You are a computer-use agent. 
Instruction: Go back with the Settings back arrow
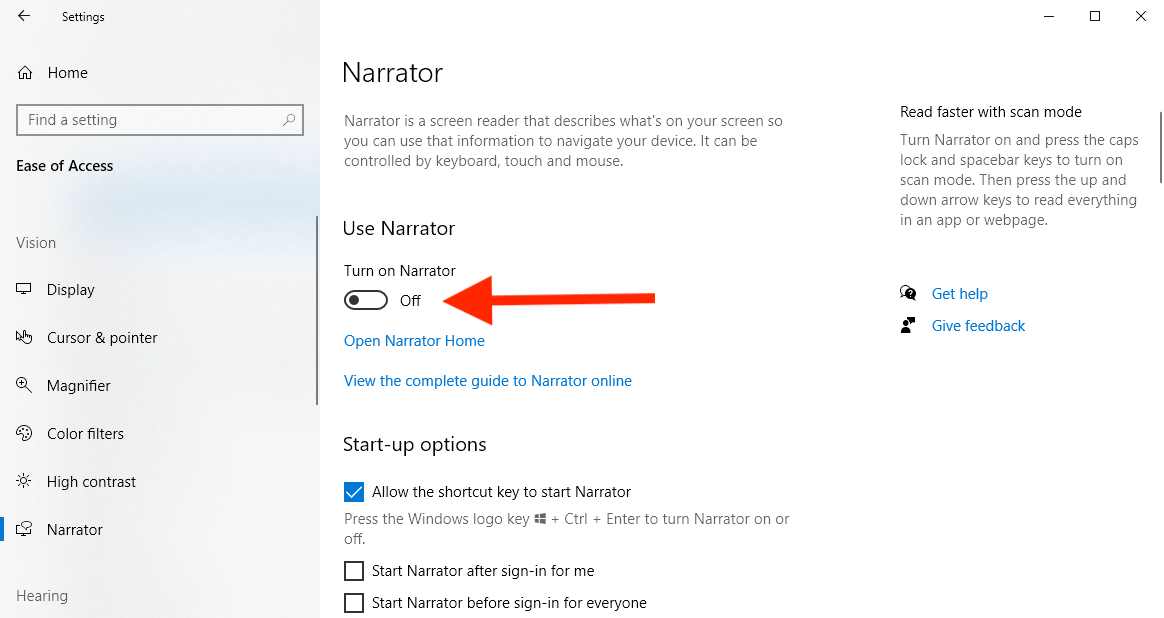[24, 16]
